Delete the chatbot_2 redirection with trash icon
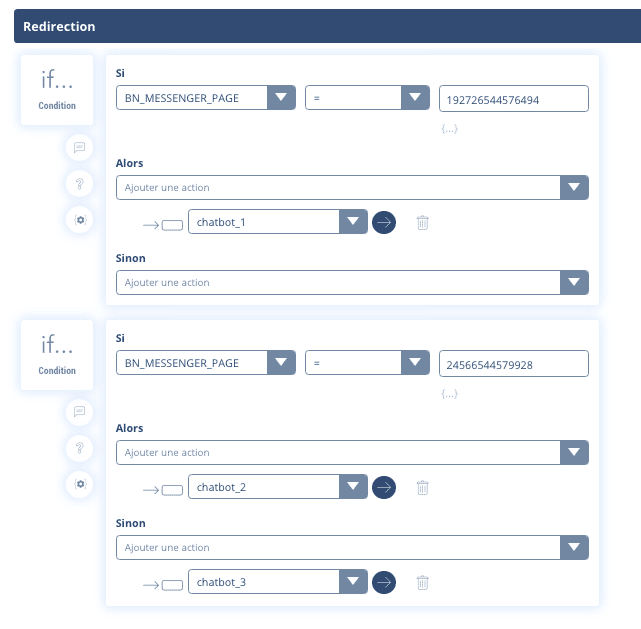641x629 pixels. click(422, 487)
